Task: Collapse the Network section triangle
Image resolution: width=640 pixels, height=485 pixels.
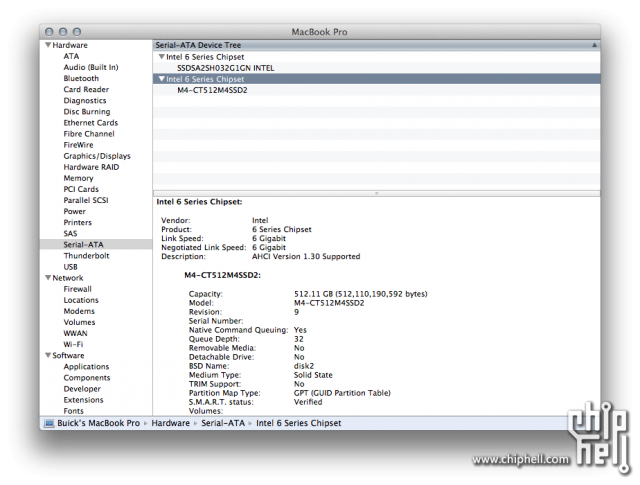Action: click(x=48, y=278)
